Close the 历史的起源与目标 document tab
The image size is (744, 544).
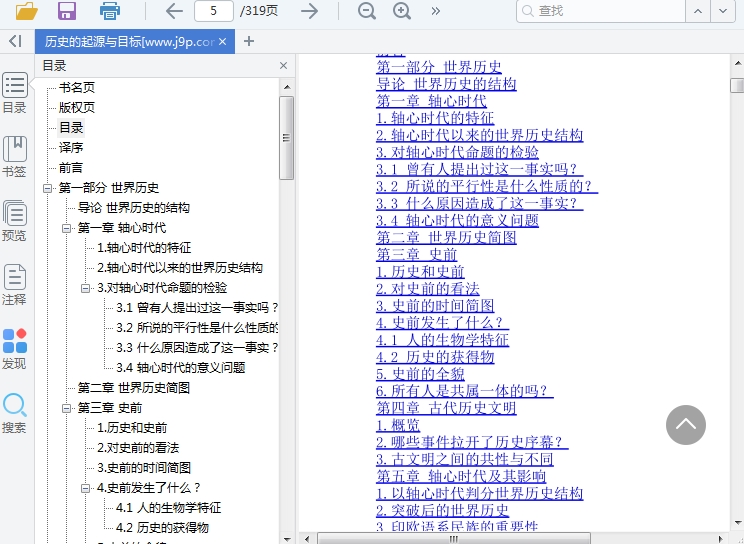(223, 42)
